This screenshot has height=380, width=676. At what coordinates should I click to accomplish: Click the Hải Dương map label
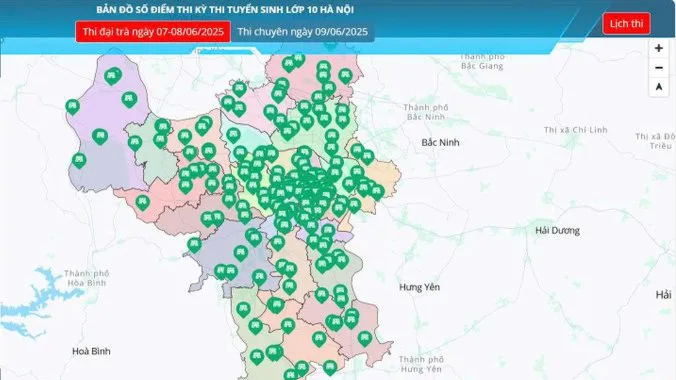tap(557, 231)
